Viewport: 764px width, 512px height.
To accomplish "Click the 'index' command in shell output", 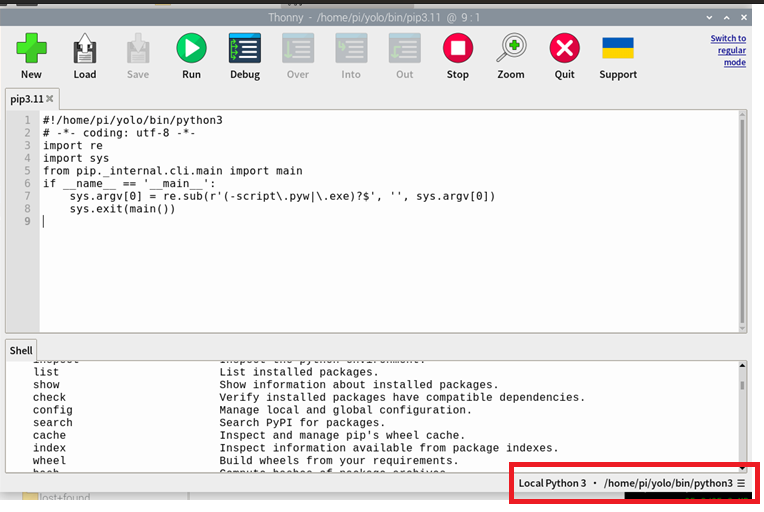I will (49, 448).
